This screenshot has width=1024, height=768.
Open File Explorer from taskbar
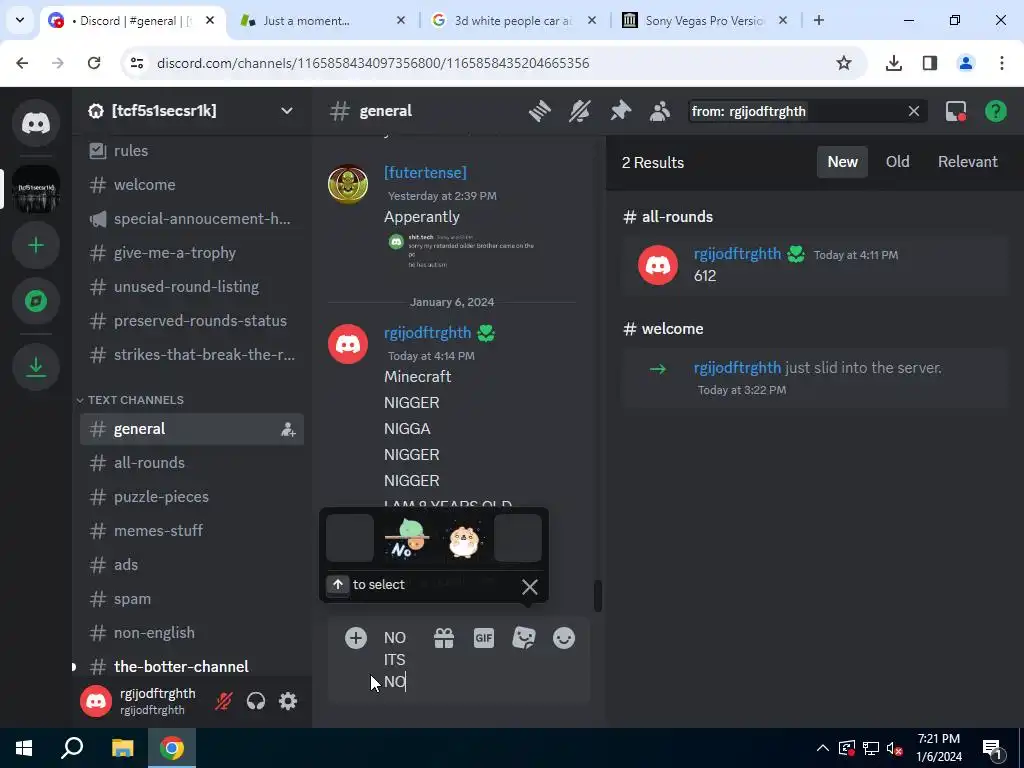122,748
